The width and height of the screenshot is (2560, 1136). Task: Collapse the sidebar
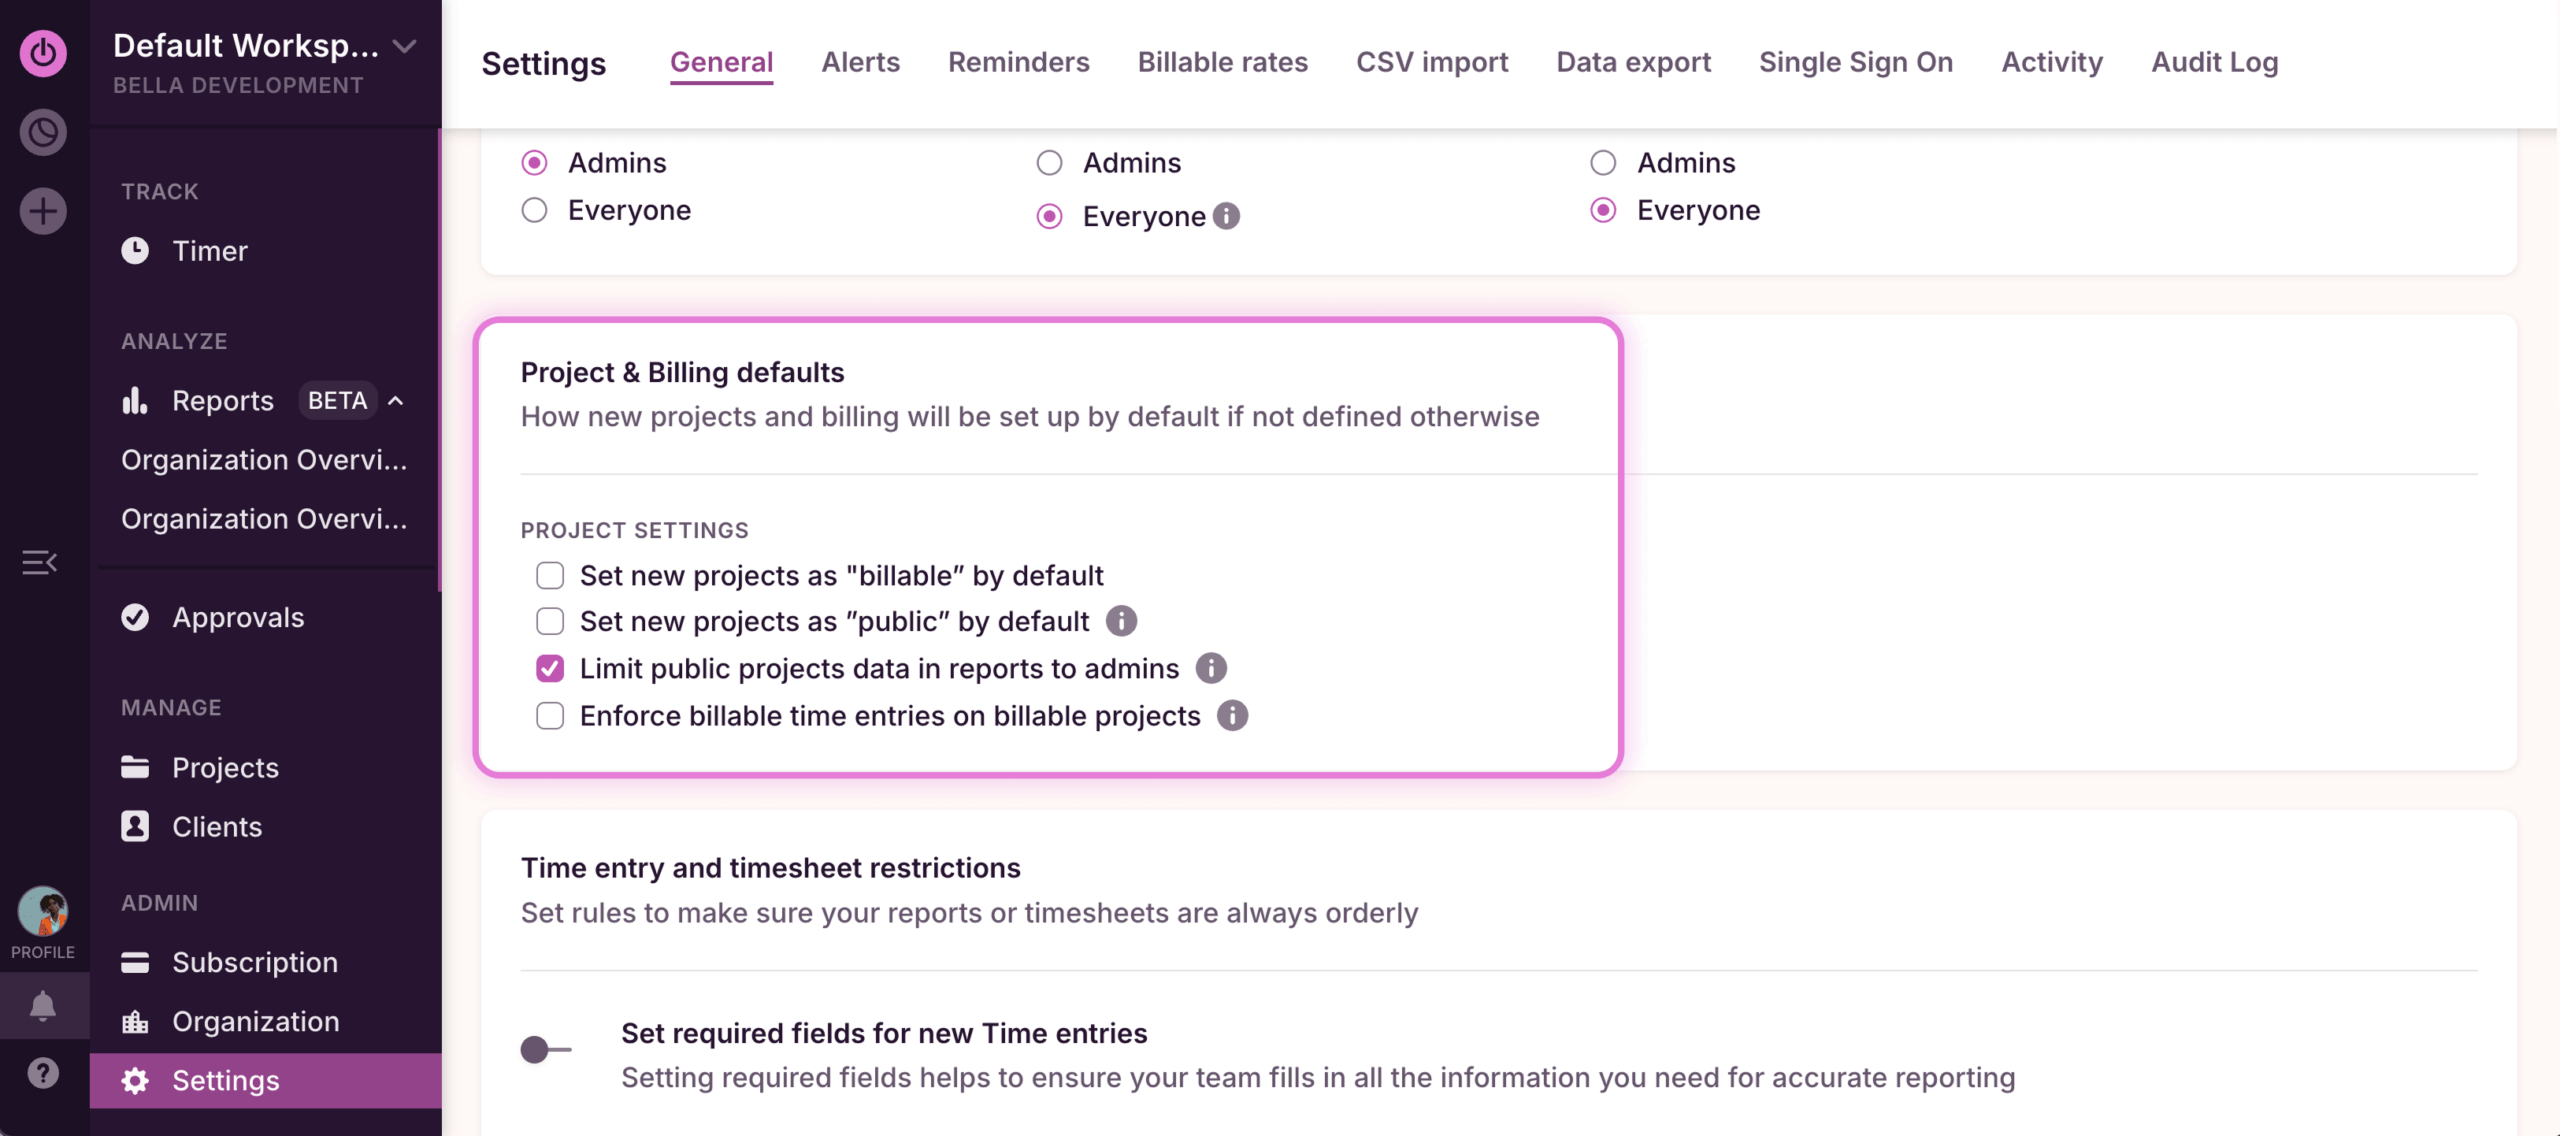click(40, 561)
